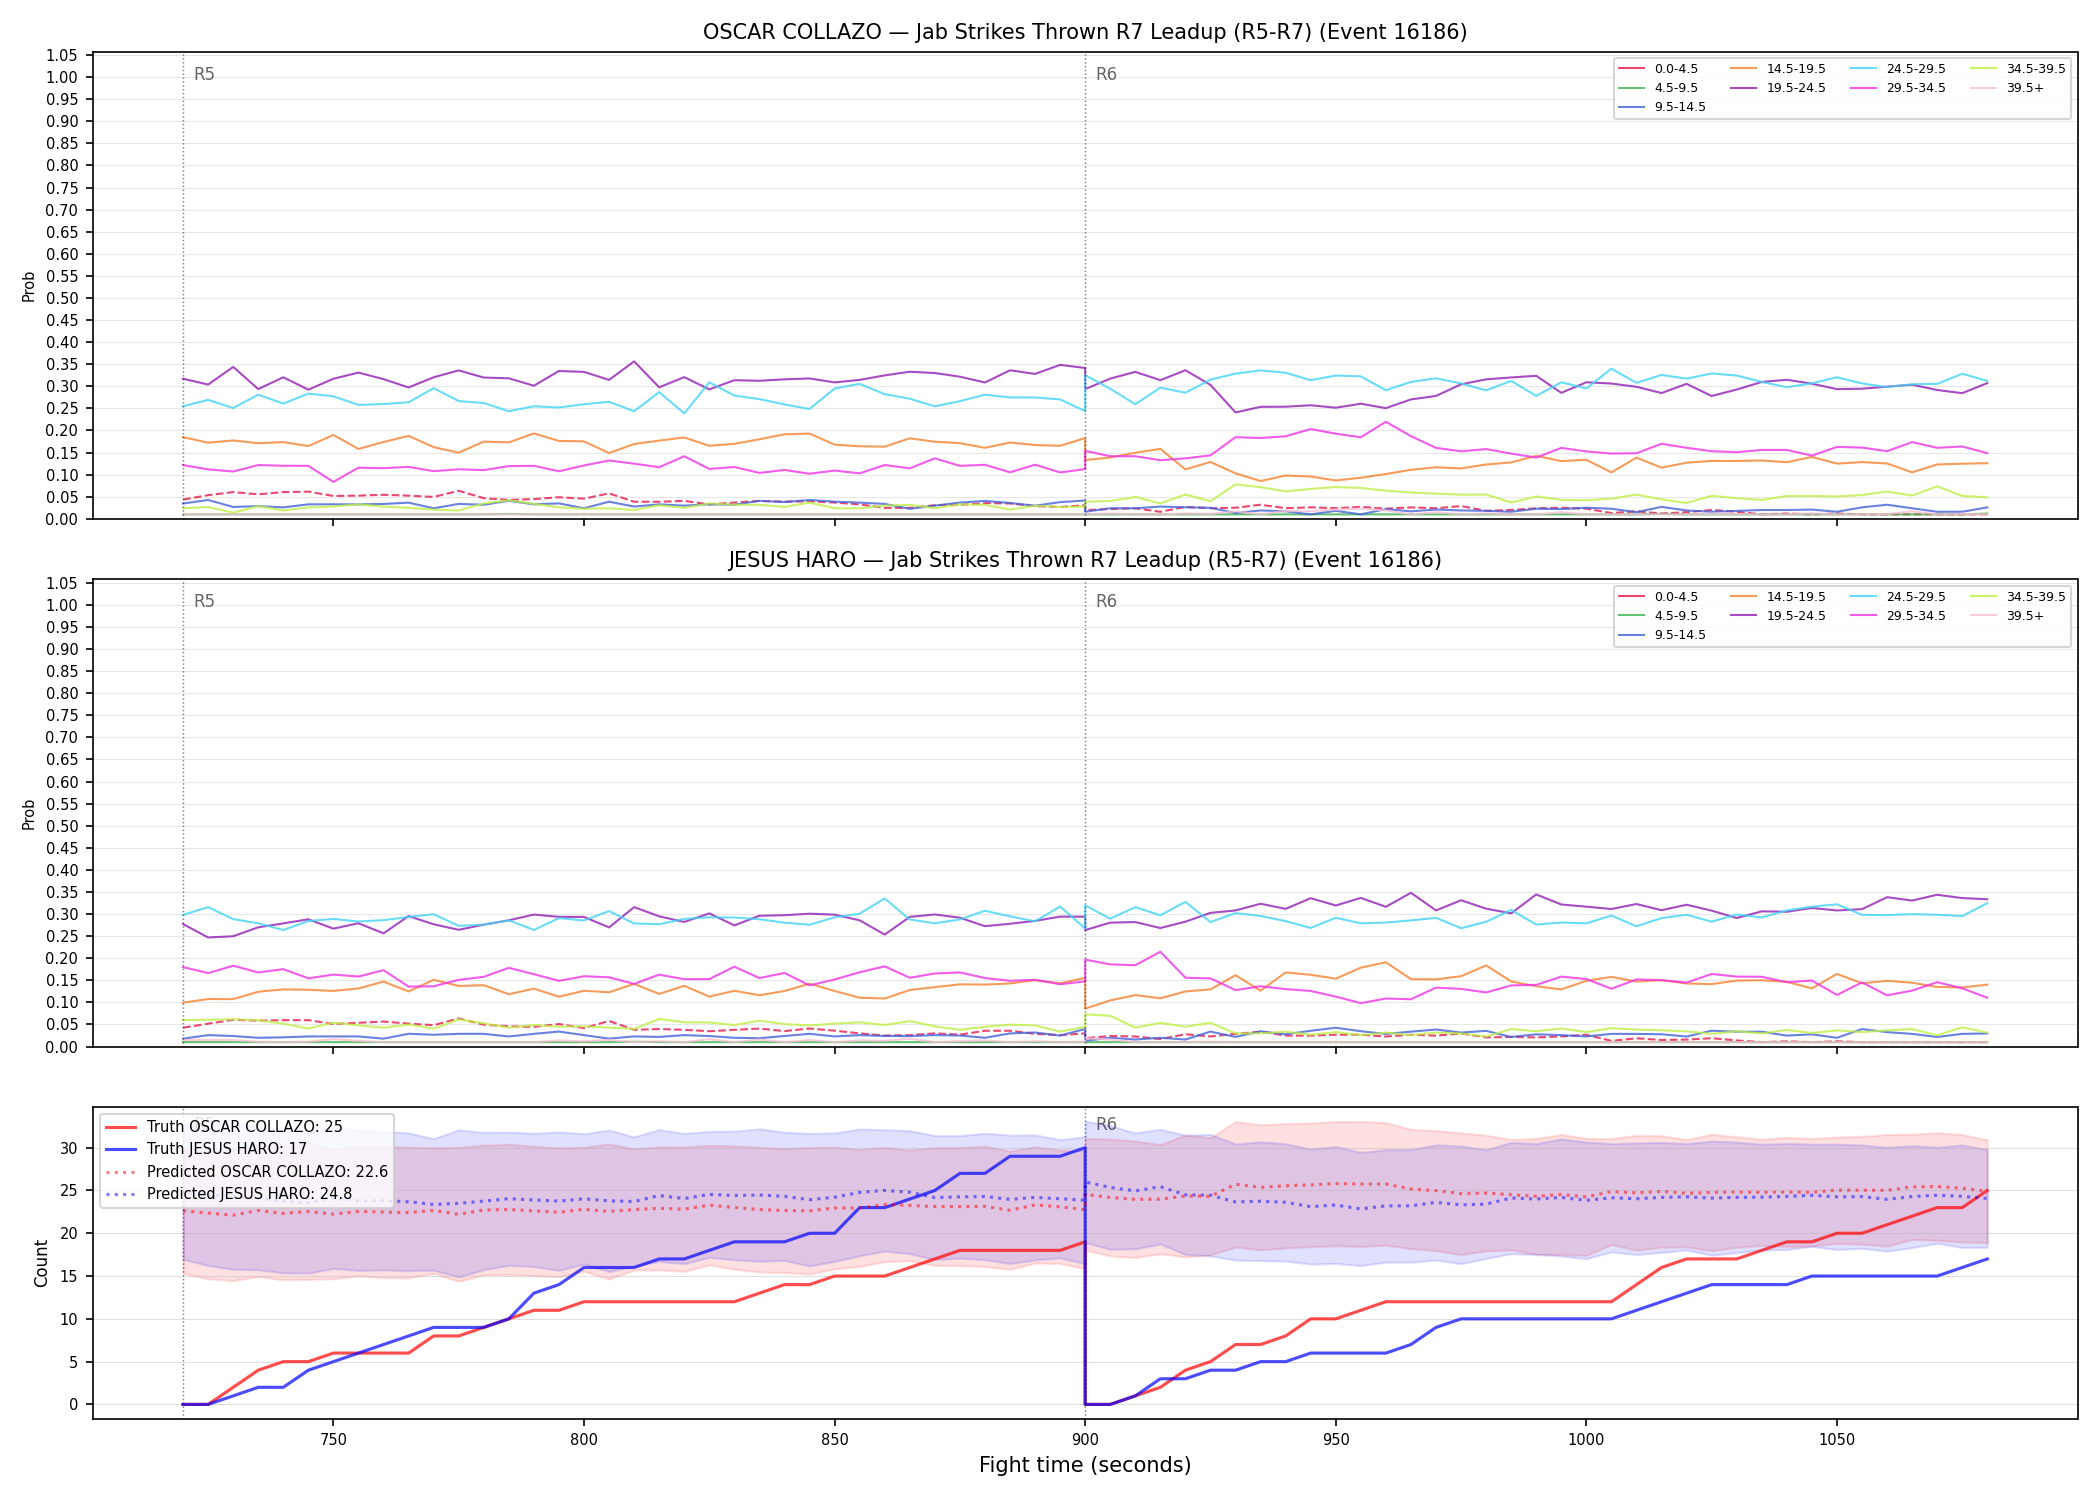The height and width of the screenshot is (1500, 2100).
Task: Select the 29.5-34.5 legend entry in Collazo chart
Action: [x=1898, y=88]
